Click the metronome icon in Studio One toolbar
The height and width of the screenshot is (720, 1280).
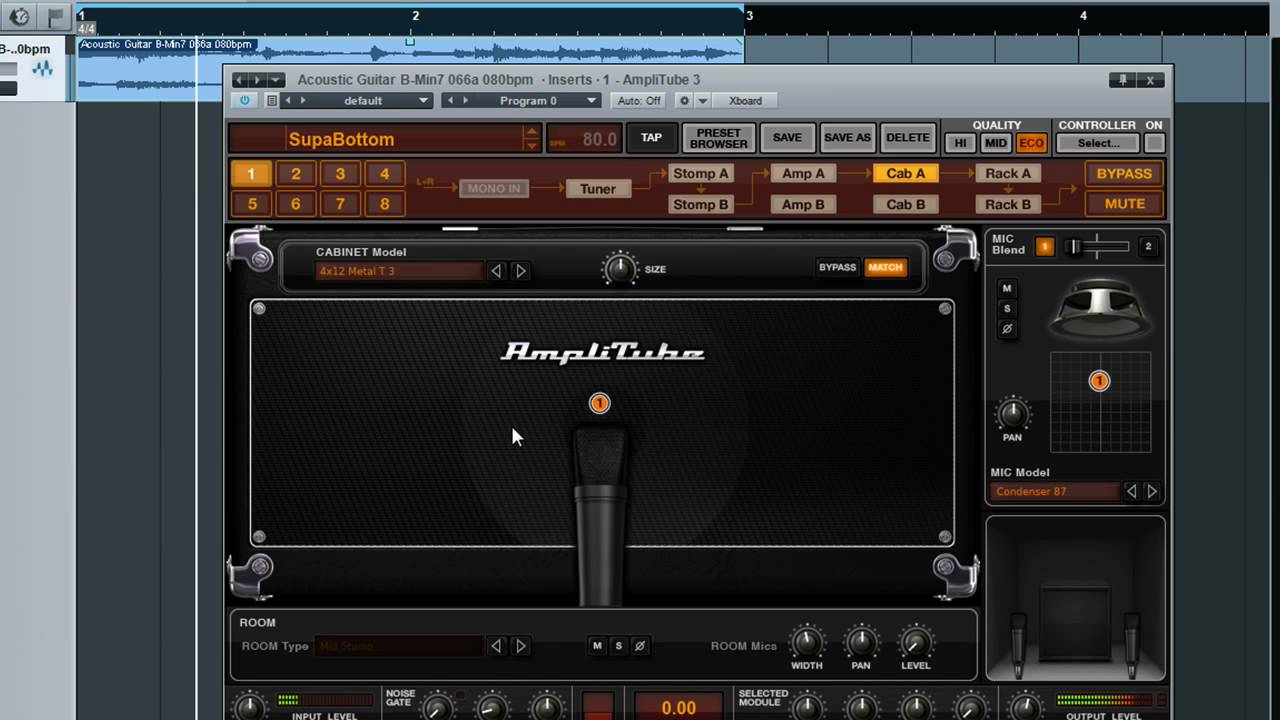(x=19, y=17)
